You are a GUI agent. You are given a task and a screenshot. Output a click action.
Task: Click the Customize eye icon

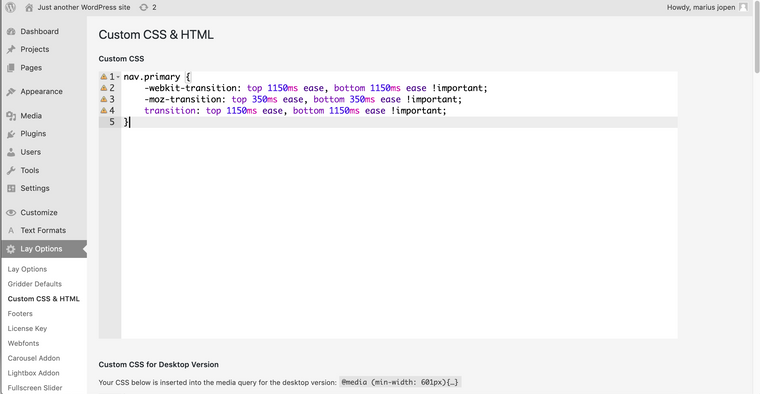pos(11,213)
